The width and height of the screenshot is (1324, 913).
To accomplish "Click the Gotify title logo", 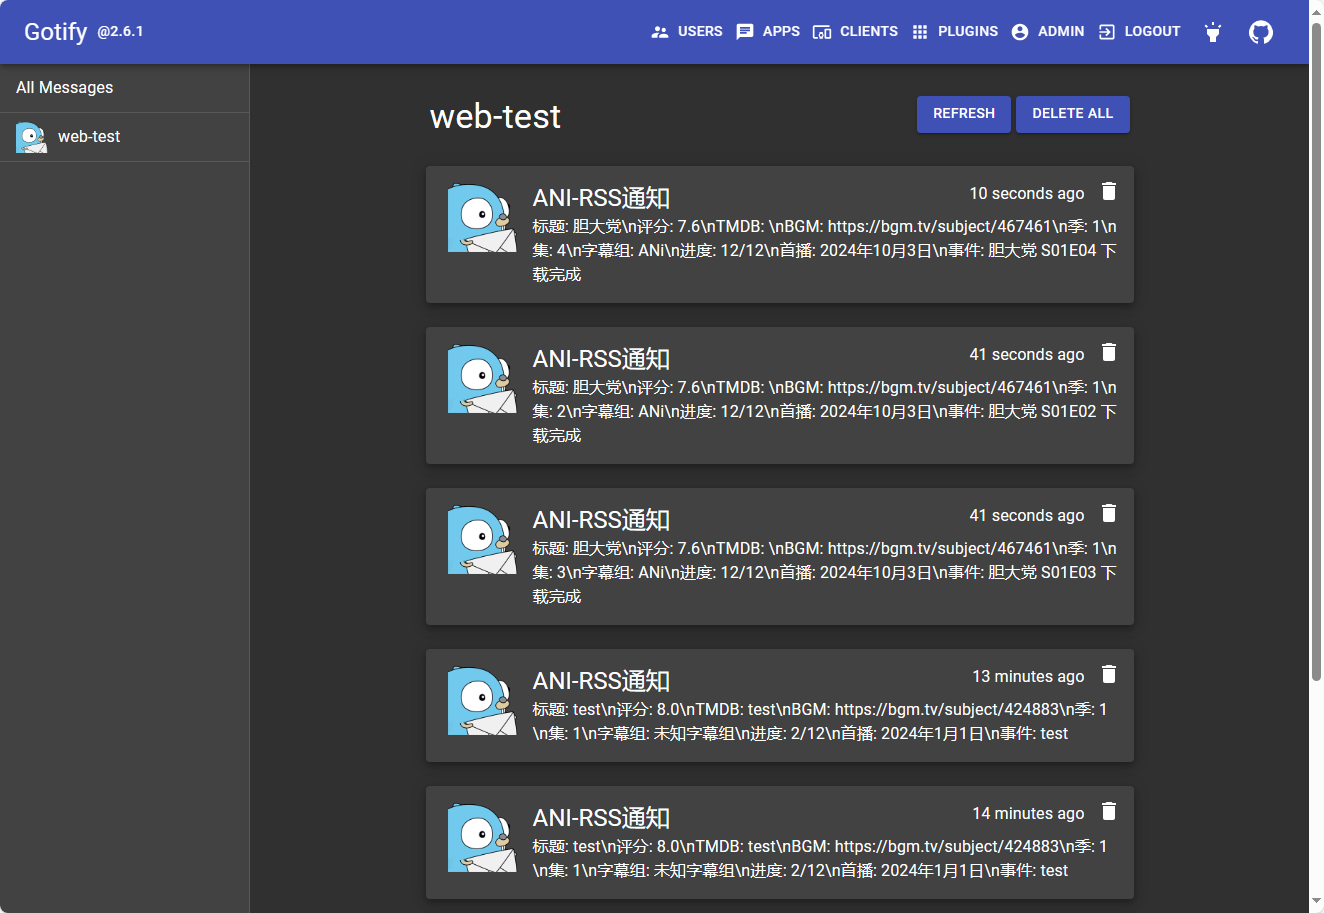I will tap(56, 32).
